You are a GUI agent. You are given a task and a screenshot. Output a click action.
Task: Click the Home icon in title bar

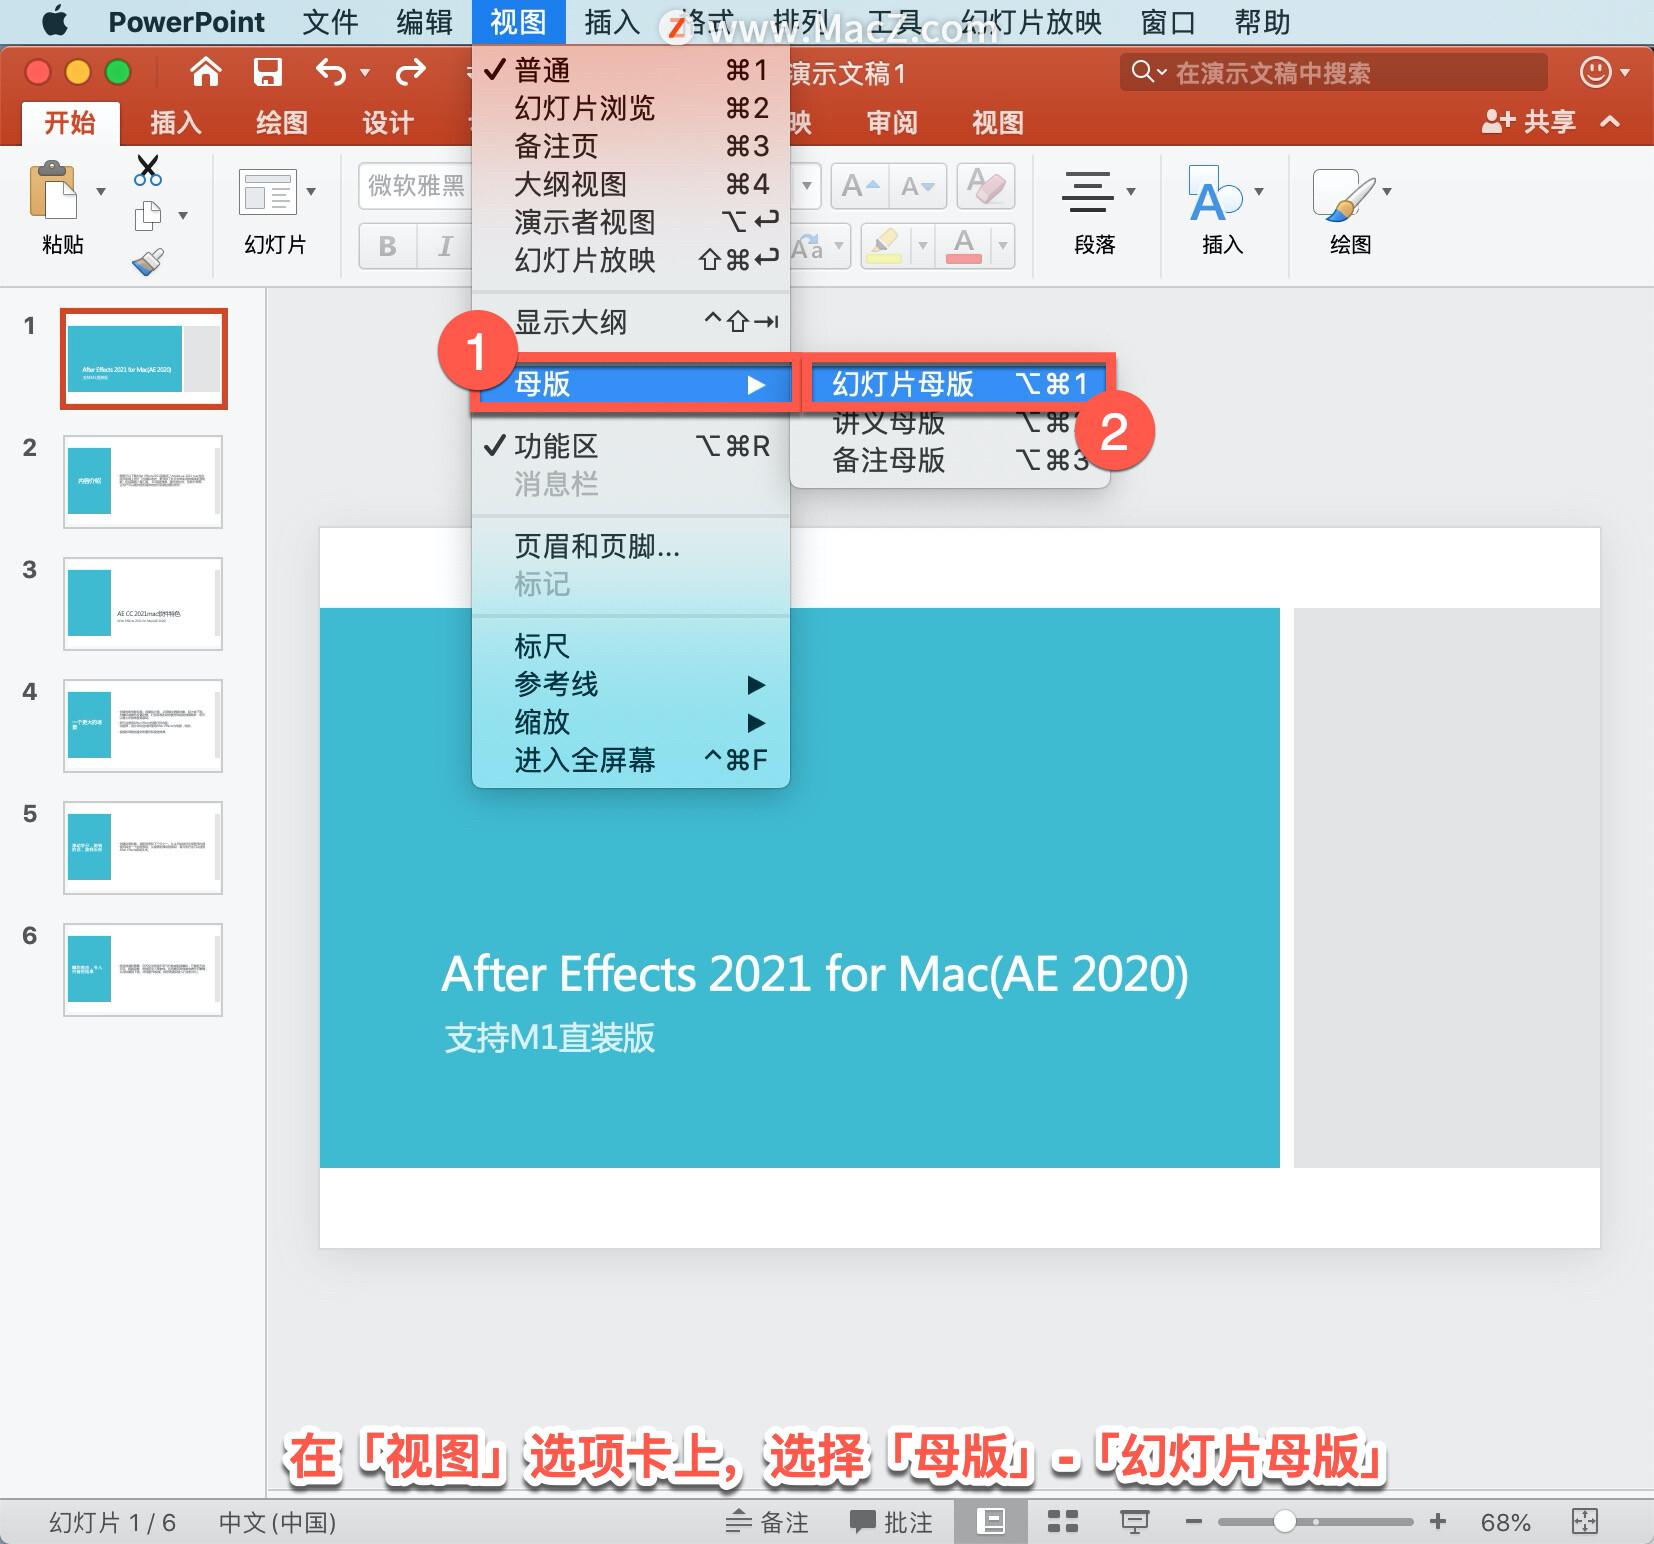point(205,72)
